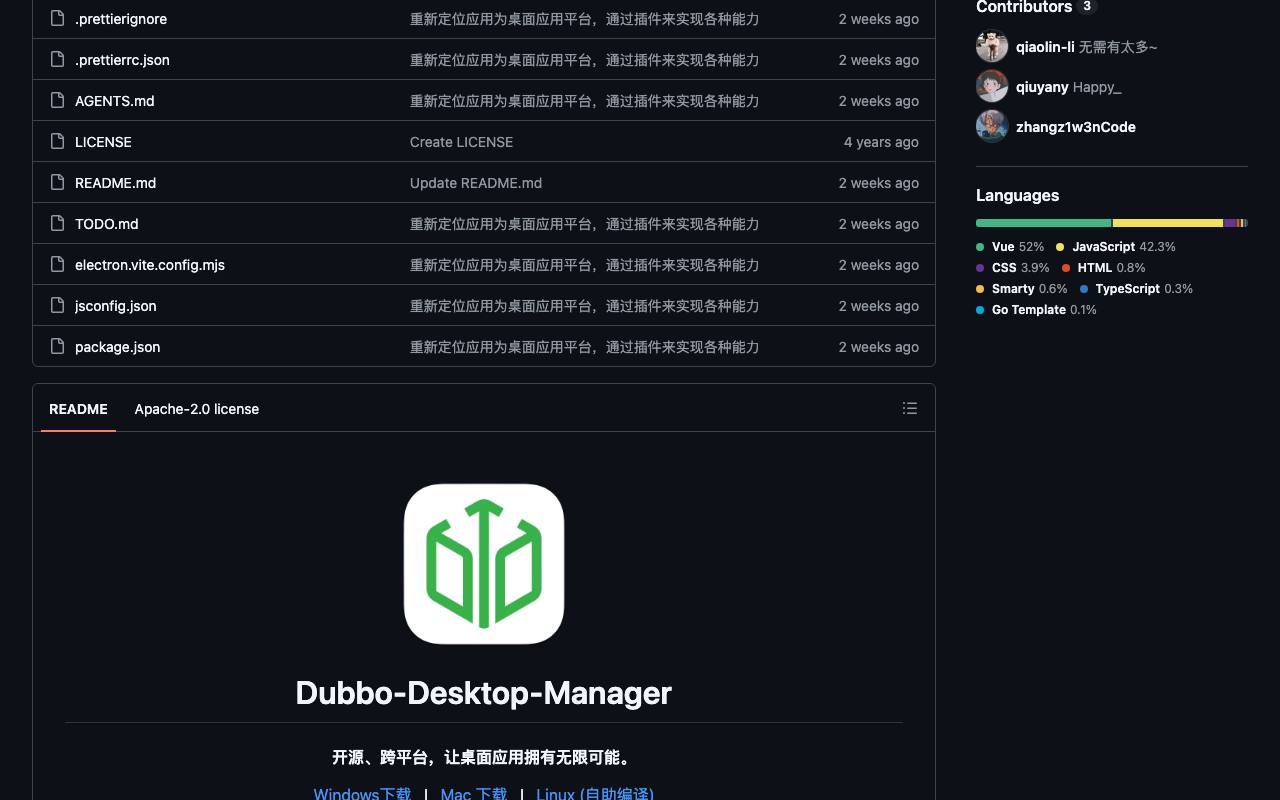Viewport: 1280px width, 800px height.
Task: Click the file icon beside README.md
Action: [x=57, y=182]
